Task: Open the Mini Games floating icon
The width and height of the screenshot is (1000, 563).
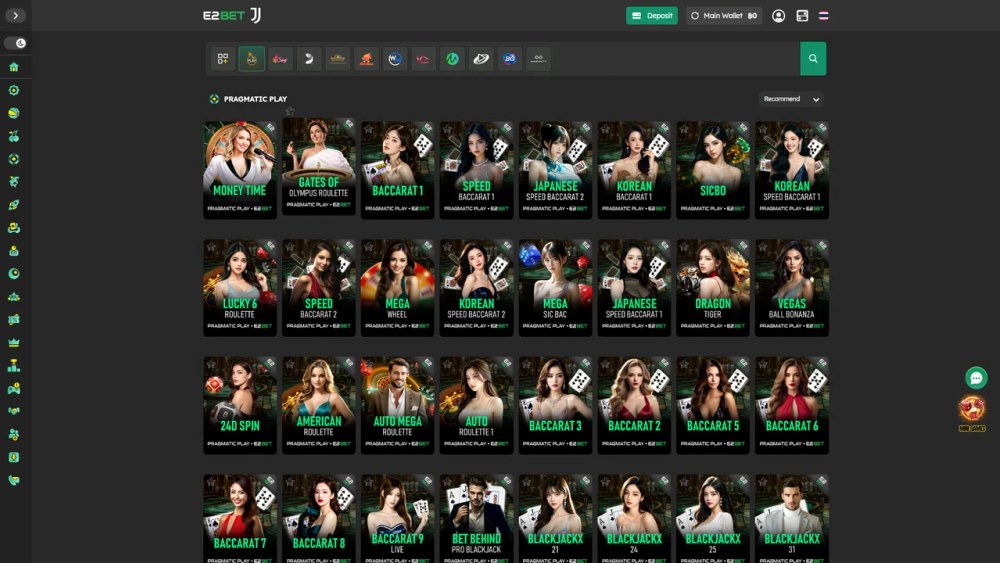Action: (x=972, y=413)
